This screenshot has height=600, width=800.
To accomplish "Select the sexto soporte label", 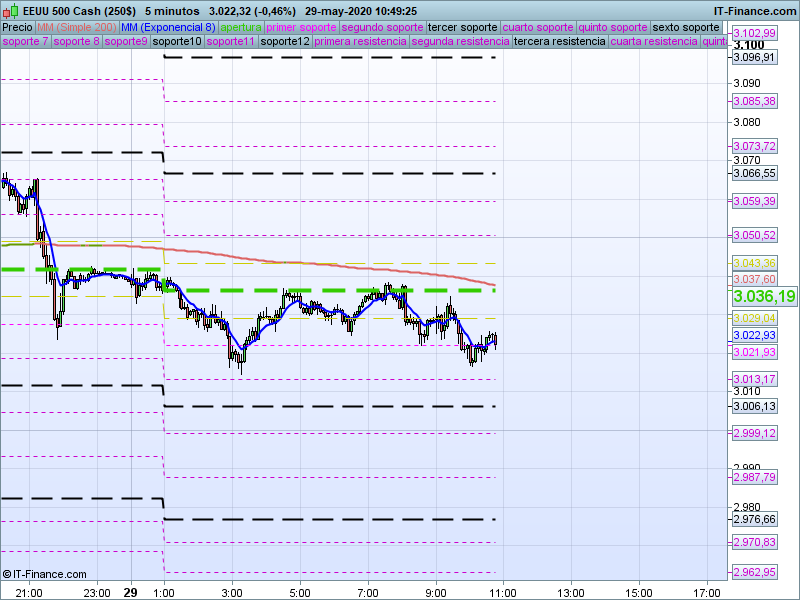I will 685,27.
